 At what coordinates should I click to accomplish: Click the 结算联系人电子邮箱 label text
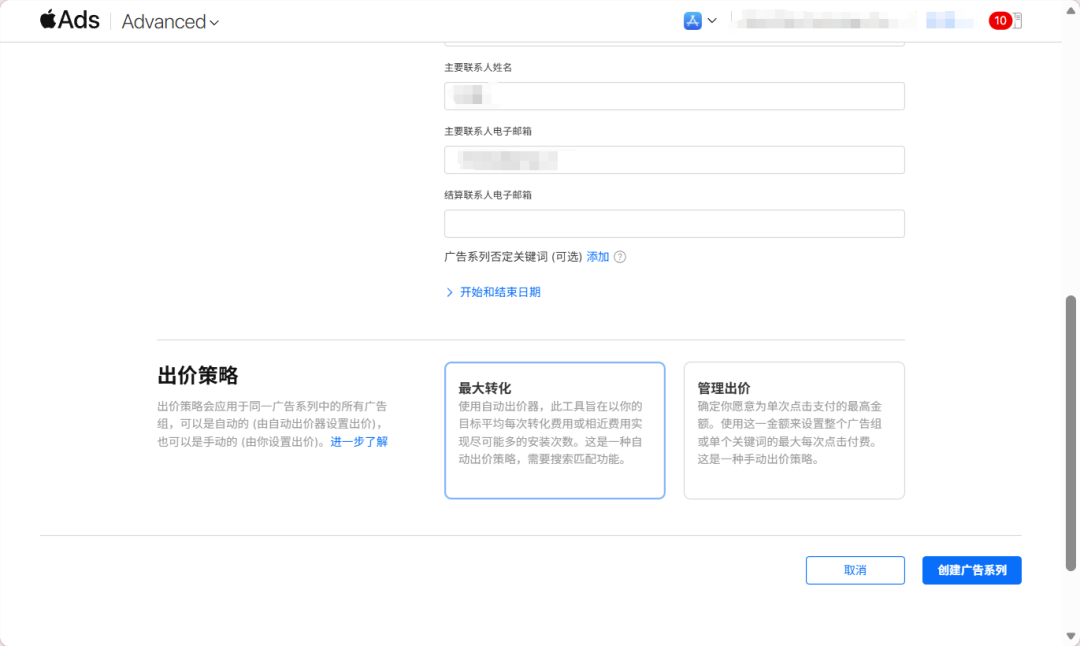[x=488, y=195]
